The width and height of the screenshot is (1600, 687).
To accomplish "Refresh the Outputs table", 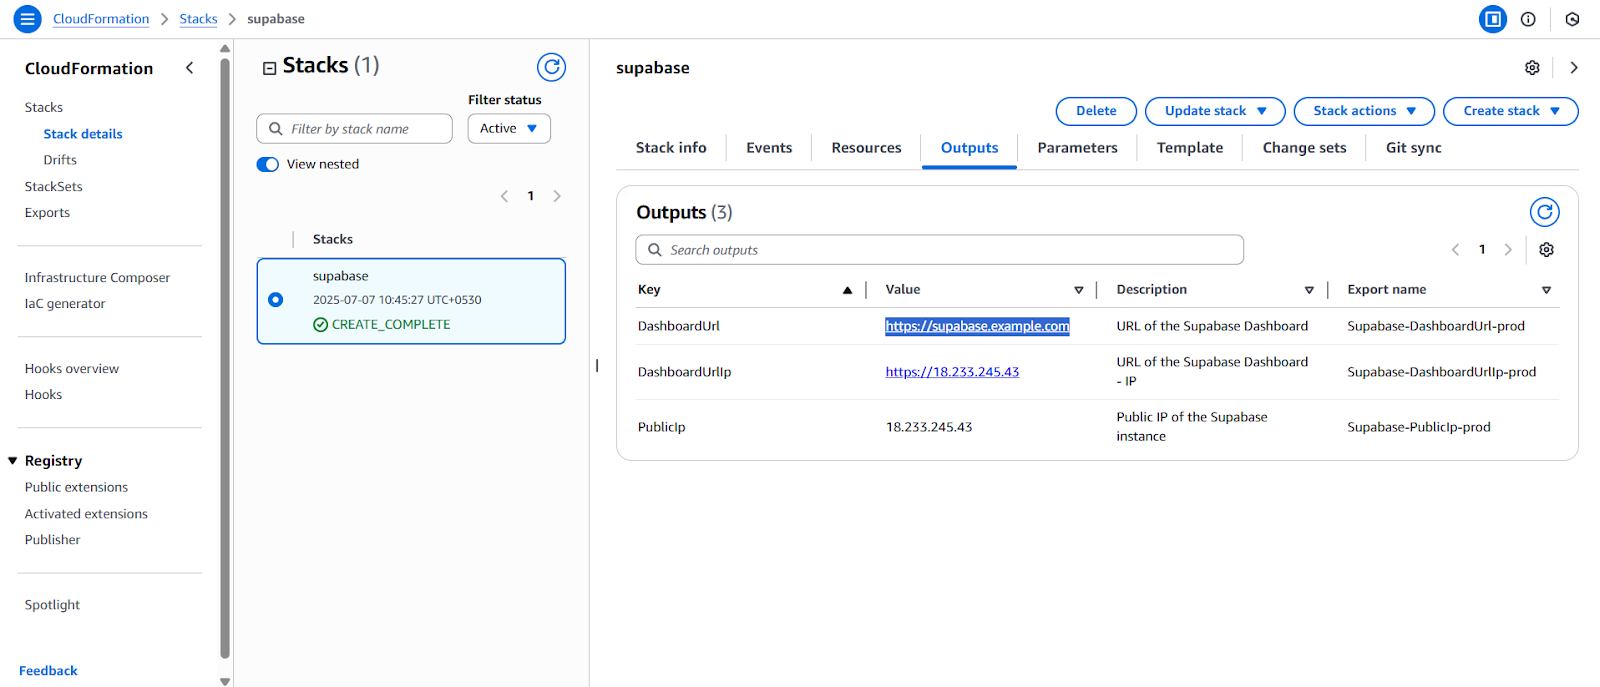I will pyautogui.click(x=1544, y=212).
